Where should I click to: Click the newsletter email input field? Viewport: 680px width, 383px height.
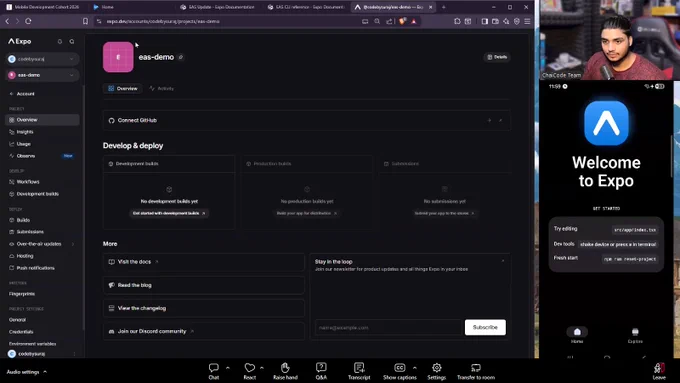pos(389,327)
